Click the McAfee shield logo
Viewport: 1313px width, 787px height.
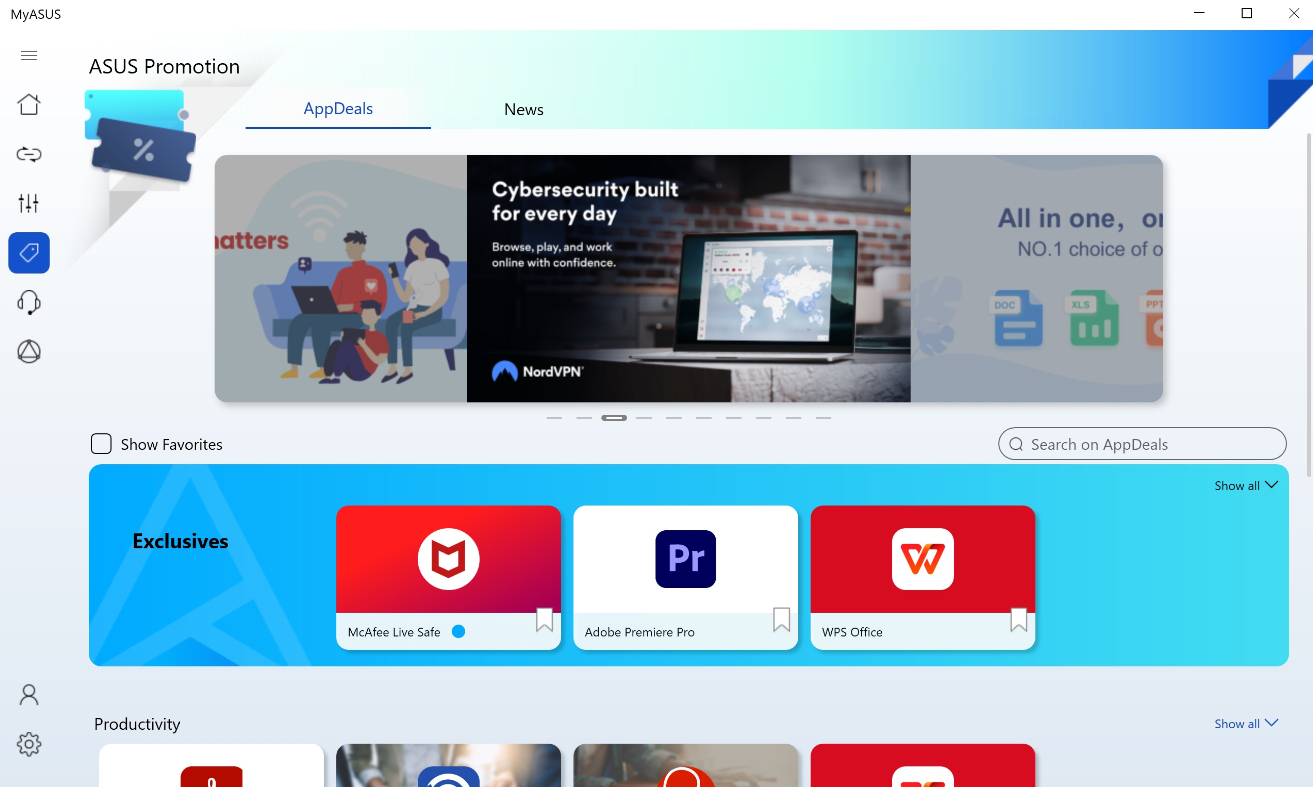[448, 559]
